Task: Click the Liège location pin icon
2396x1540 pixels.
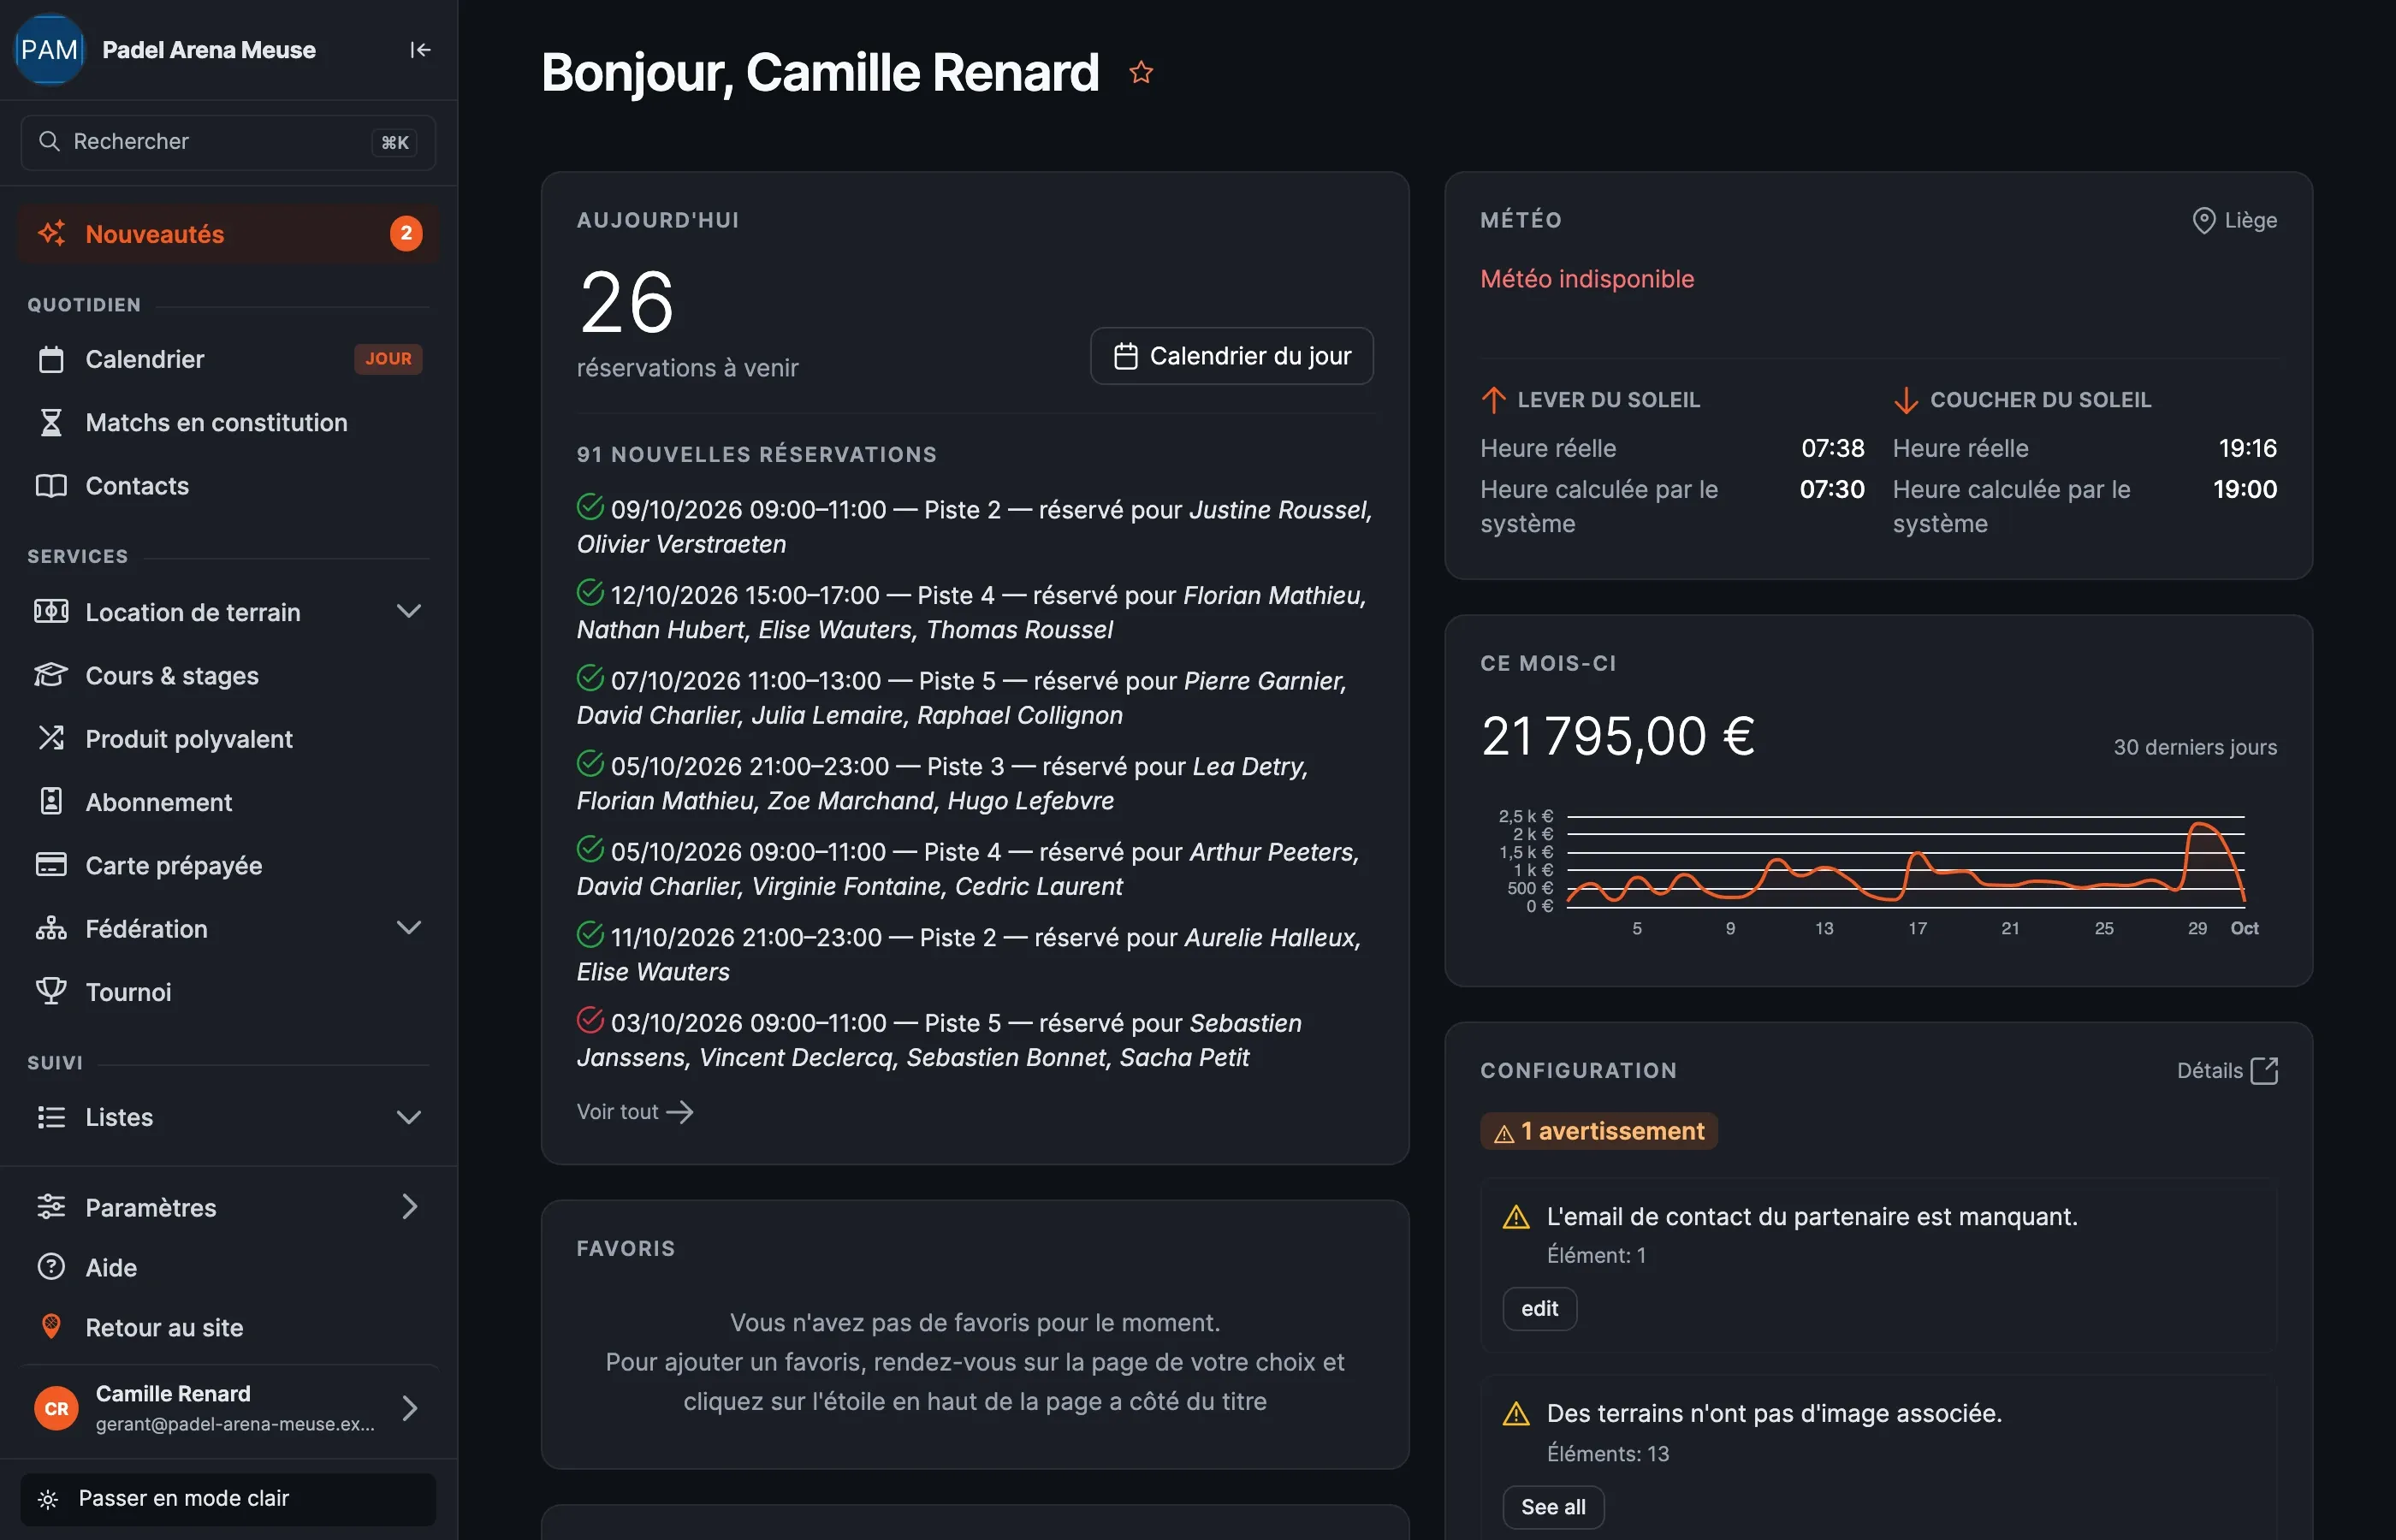Action: click(2203, 220)
